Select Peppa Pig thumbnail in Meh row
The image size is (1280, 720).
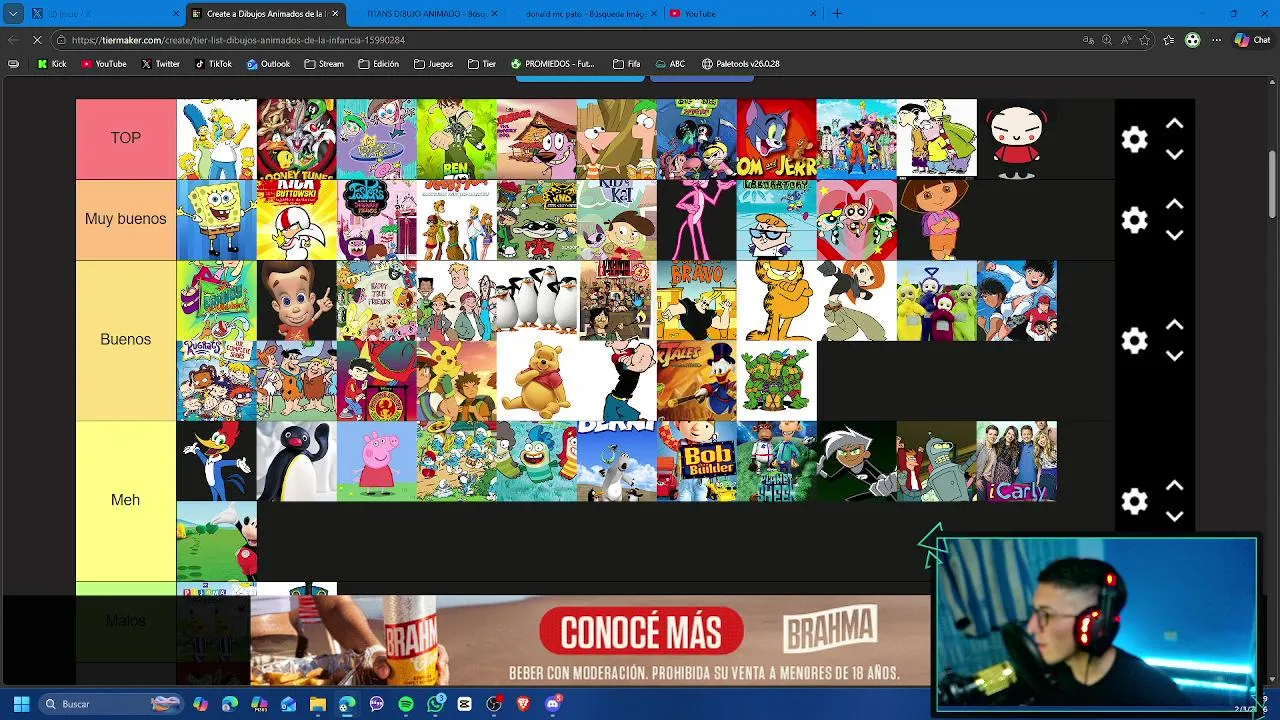[x=377, y=461]
